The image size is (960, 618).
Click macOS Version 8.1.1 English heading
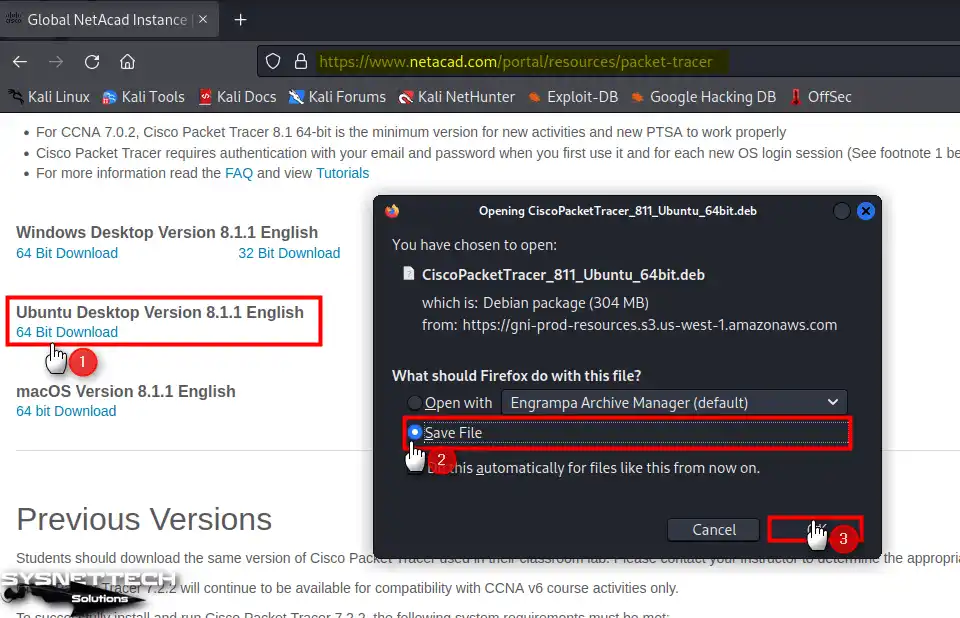point(126,391)
